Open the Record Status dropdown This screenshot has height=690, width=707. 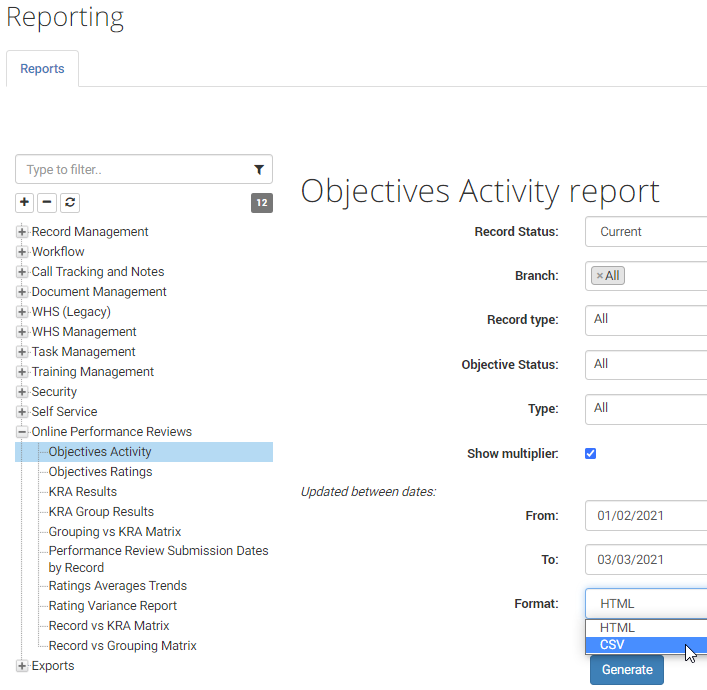pyautogui.click(x=646, y=232)
